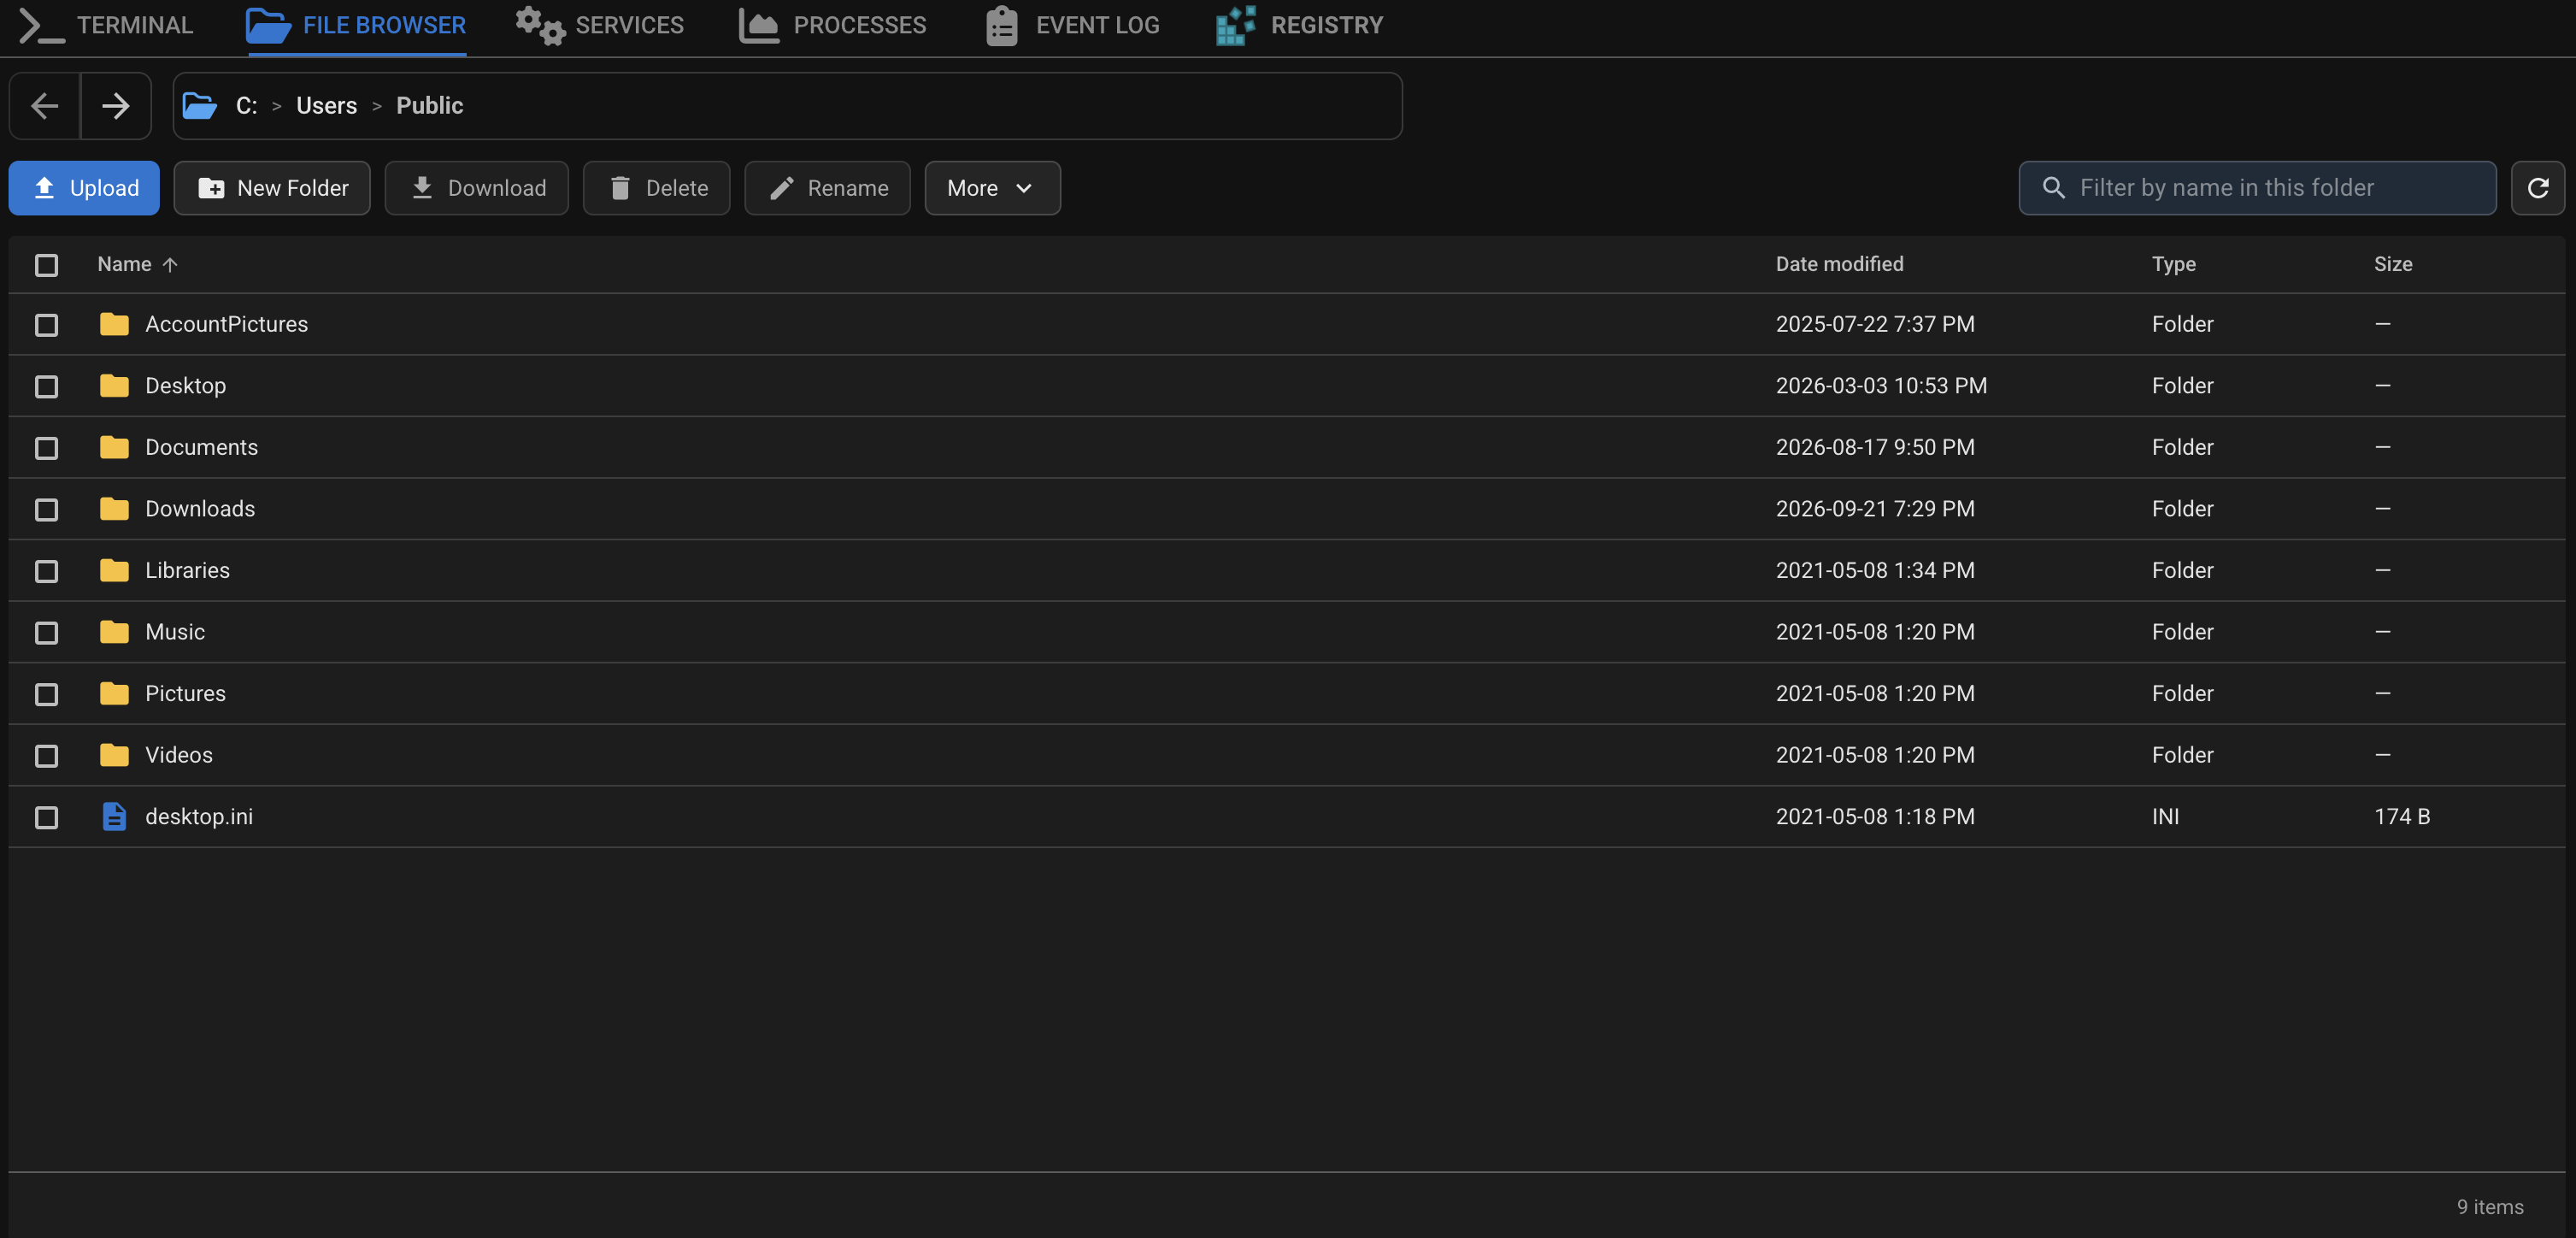Click the AccountPictures folder icon
The height and width of the screenshot is (1238, 2576).
click(x=114, y=324)
